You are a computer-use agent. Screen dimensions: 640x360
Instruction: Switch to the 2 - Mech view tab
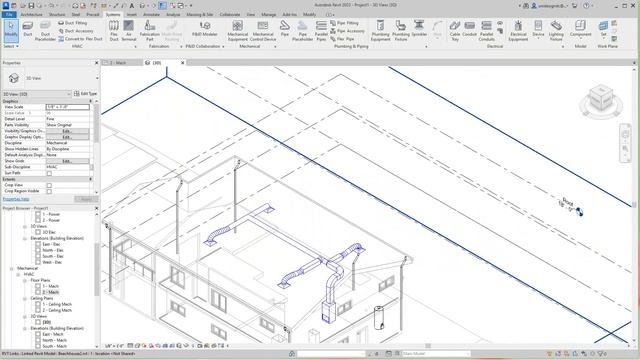click(x=118, y=63)
